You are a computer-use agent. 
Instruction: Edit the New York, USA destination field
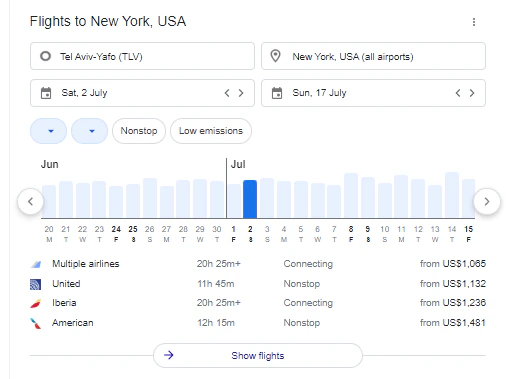pos(373,56)
